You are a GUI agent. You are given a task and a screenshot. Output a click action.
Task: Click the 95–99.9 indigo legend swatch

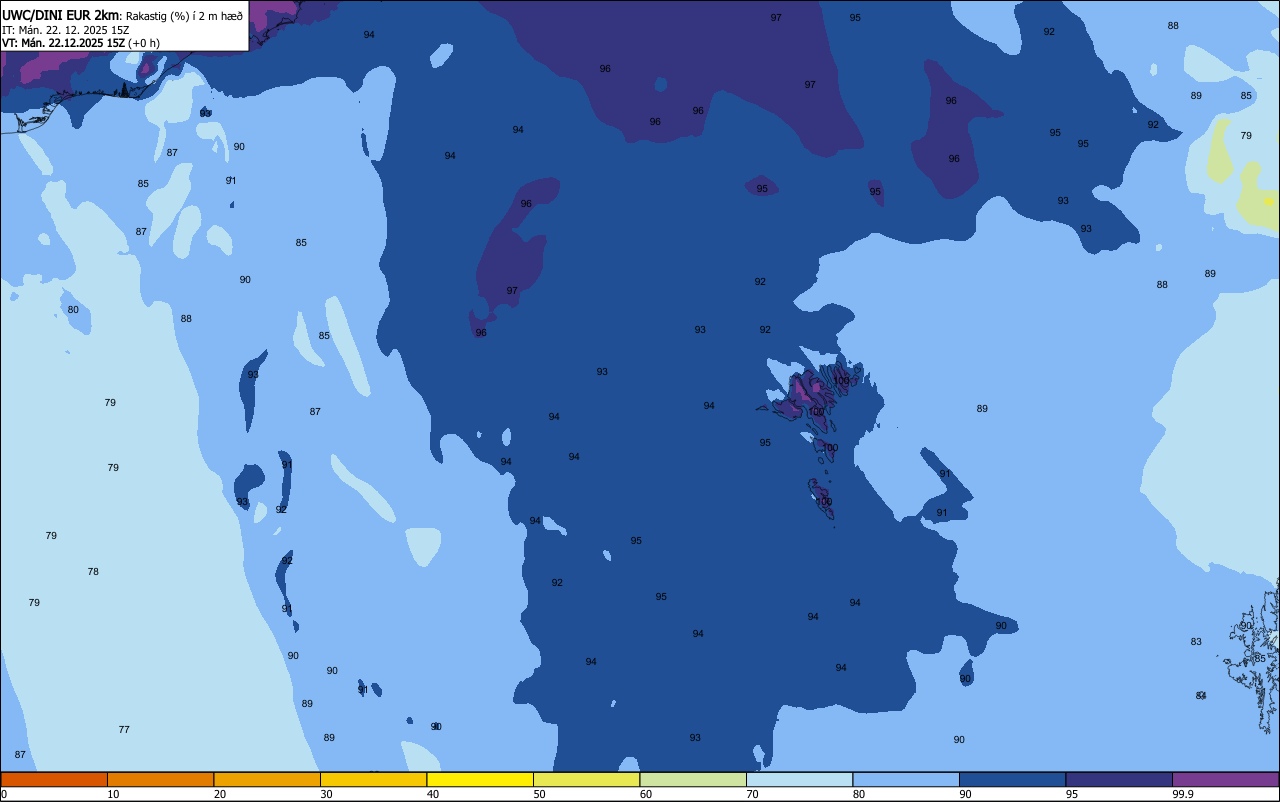click(1119, 779)
